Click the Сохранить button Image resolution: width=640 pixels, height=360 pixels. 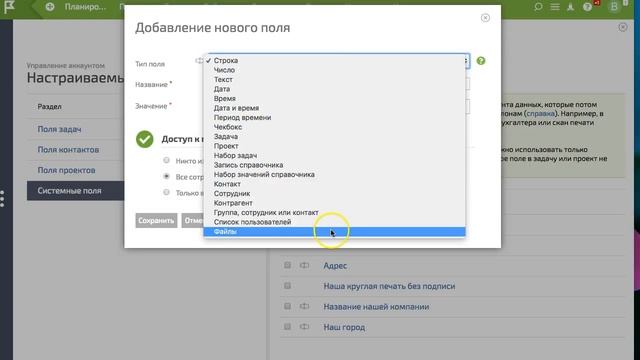pos(156,220)
